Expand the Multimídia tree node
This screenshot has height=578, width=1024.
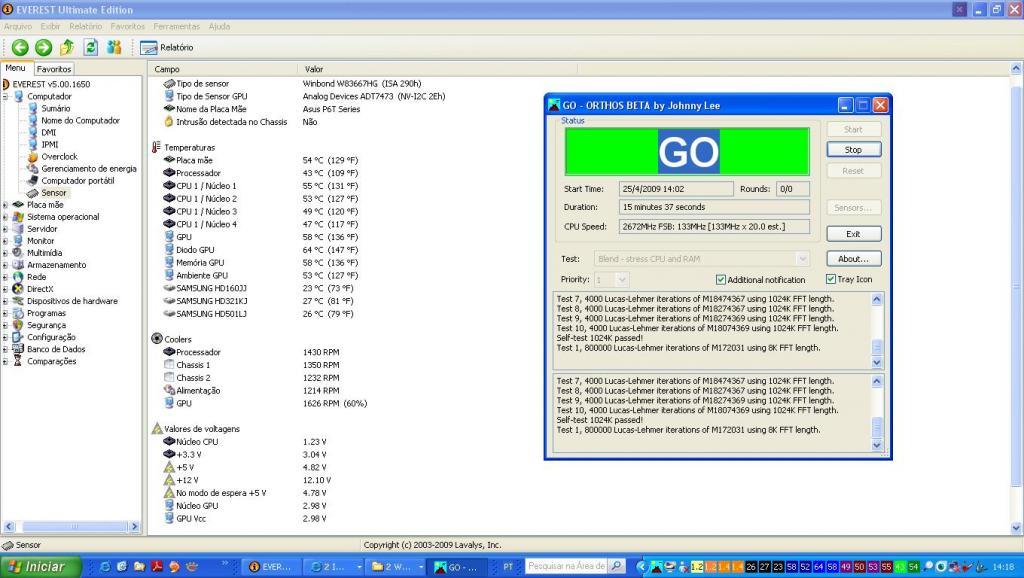click(x=5, y=253)
